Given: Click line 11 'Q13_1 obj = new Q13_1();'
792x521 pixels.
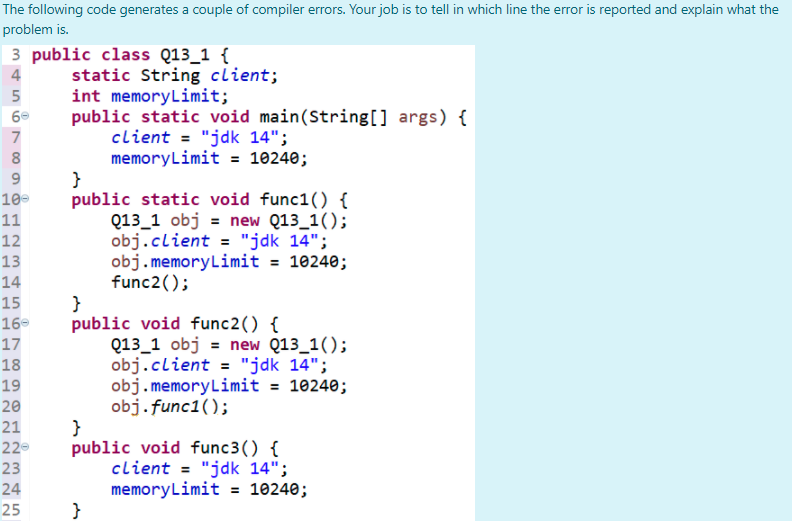Looking at the screenshot, I should pyautogui.click(x=229, y=220).
